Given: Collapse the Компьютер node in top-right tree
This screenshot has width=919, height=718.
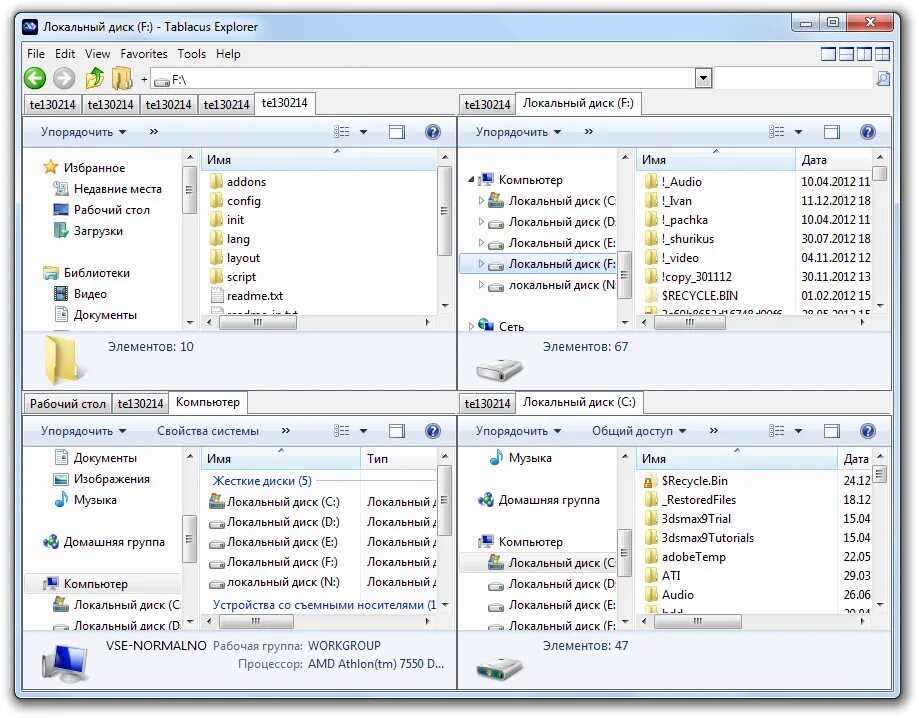Looking at the screenshot, I should [471, 179].
